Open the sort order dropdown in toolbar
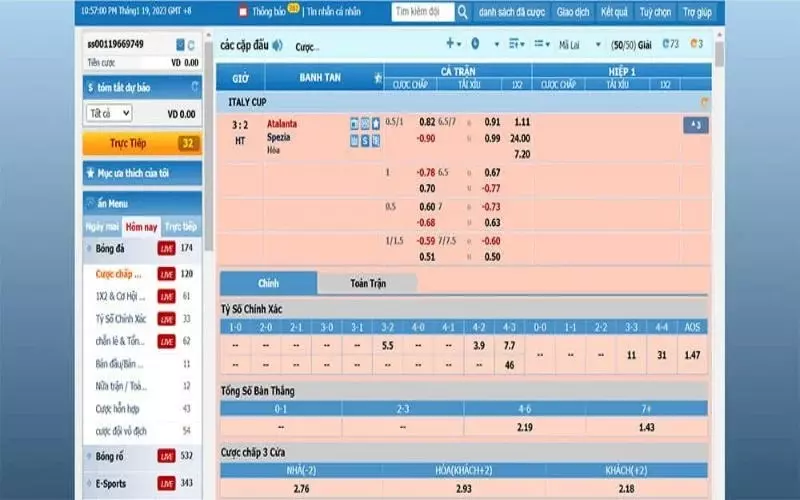Screen dimensions: 800x500 (x=517, y=44)
